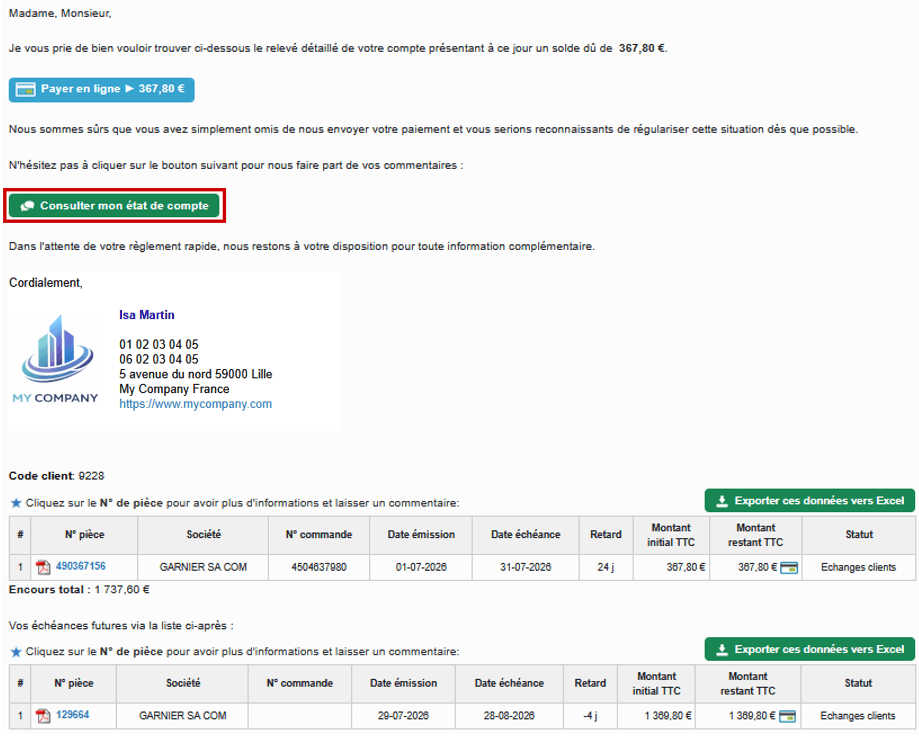Open the invoice number 129664 link
This screenshot has width=919, height=736.
[x=73, y=715]
